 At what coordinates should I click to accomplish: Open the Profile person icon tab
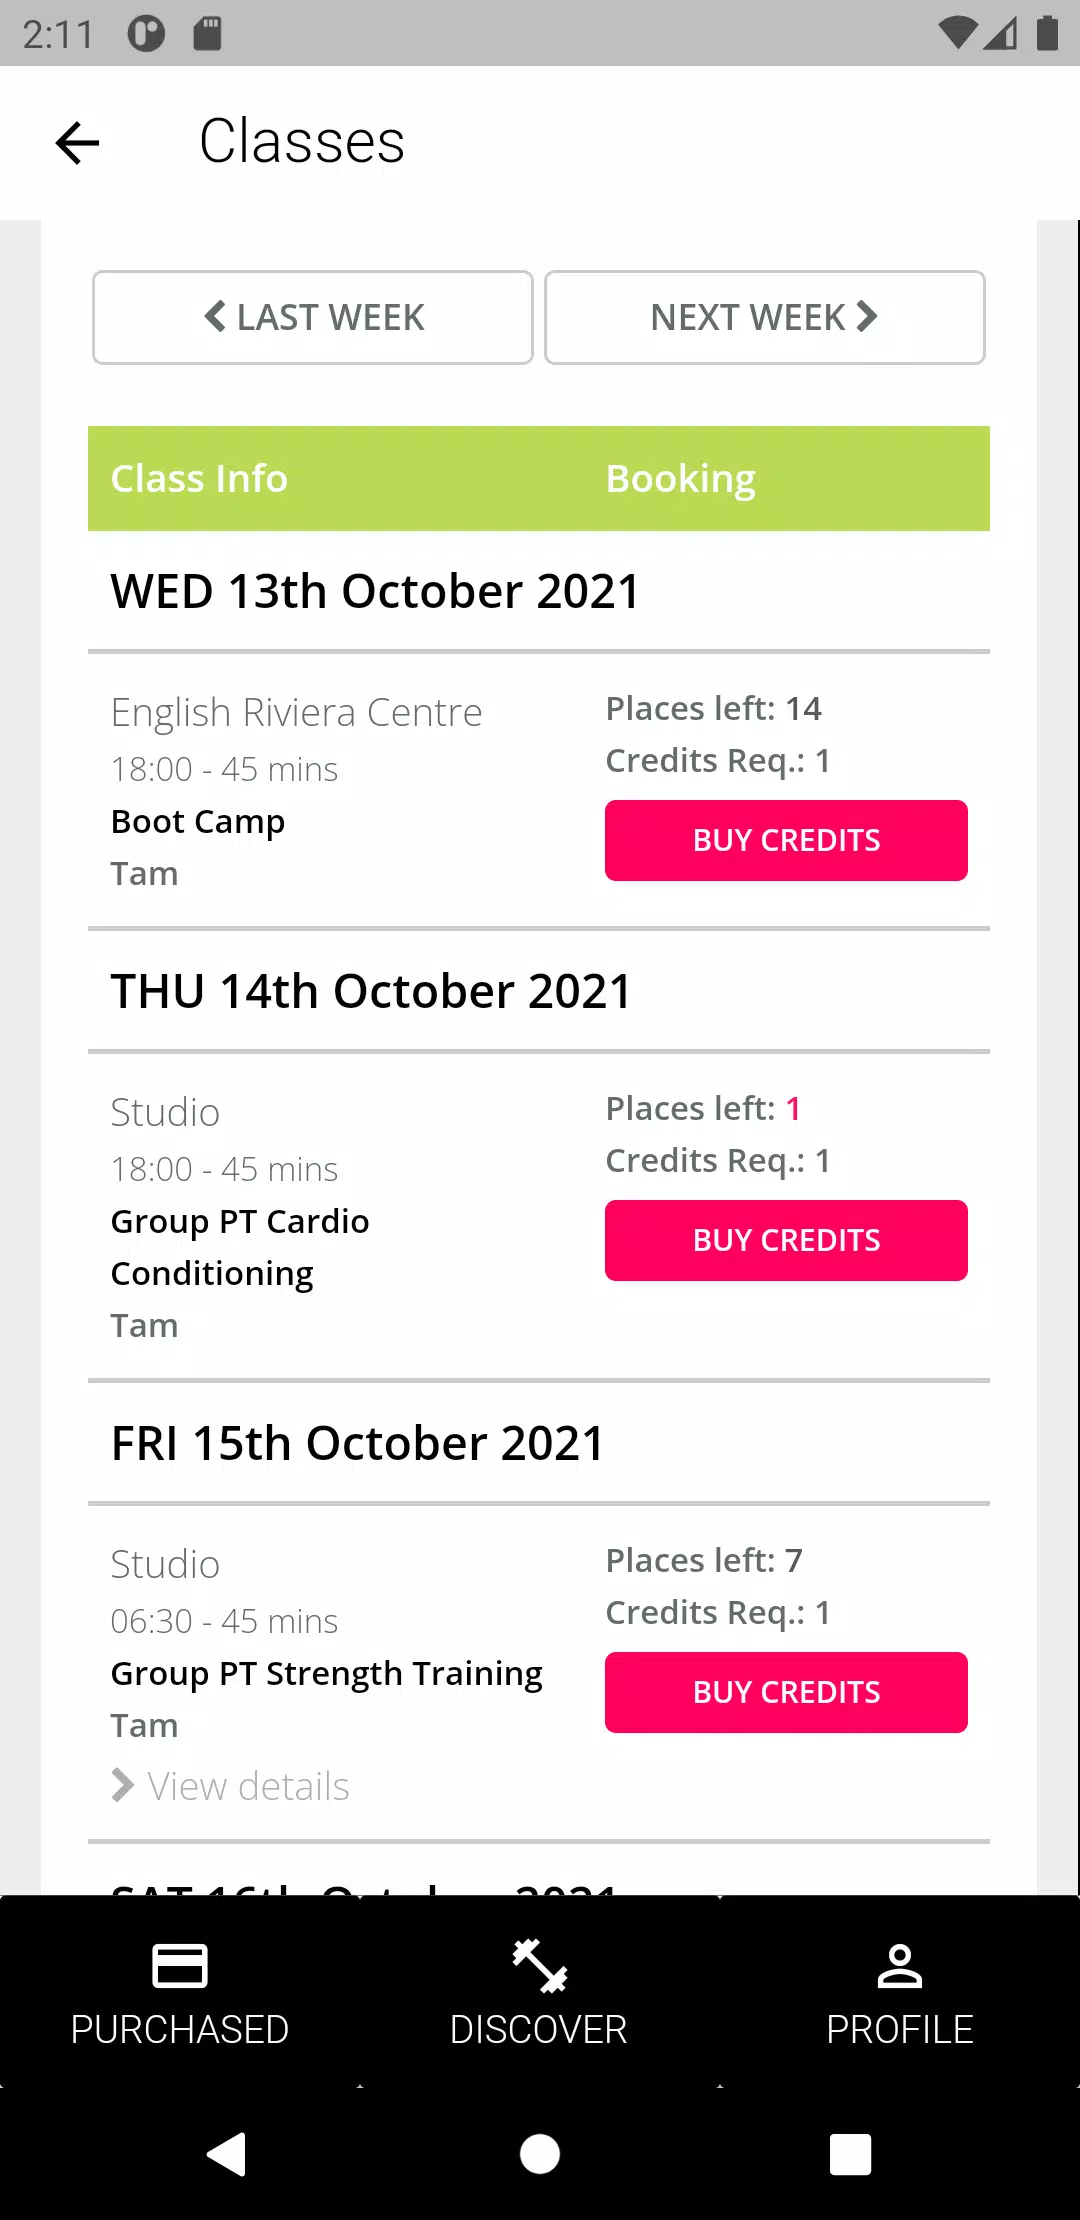point(900,1992)
